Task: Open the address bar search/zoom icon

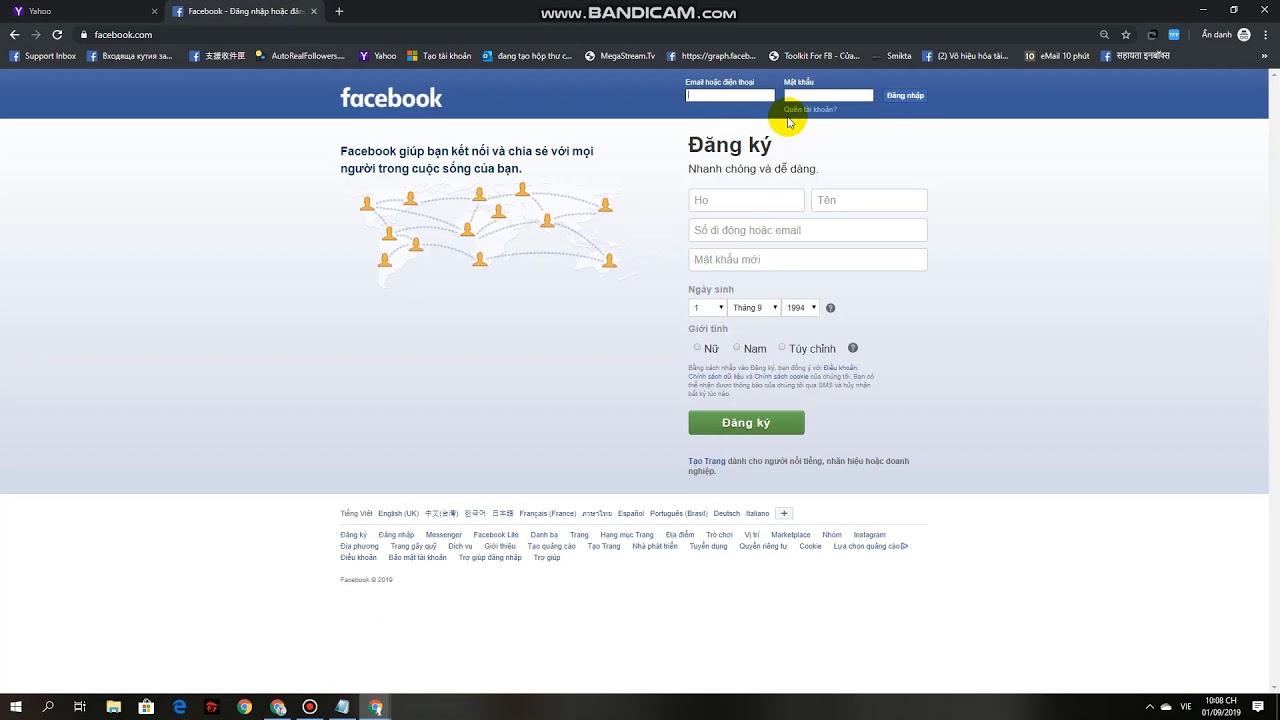Action: (x=1104, y=34)
